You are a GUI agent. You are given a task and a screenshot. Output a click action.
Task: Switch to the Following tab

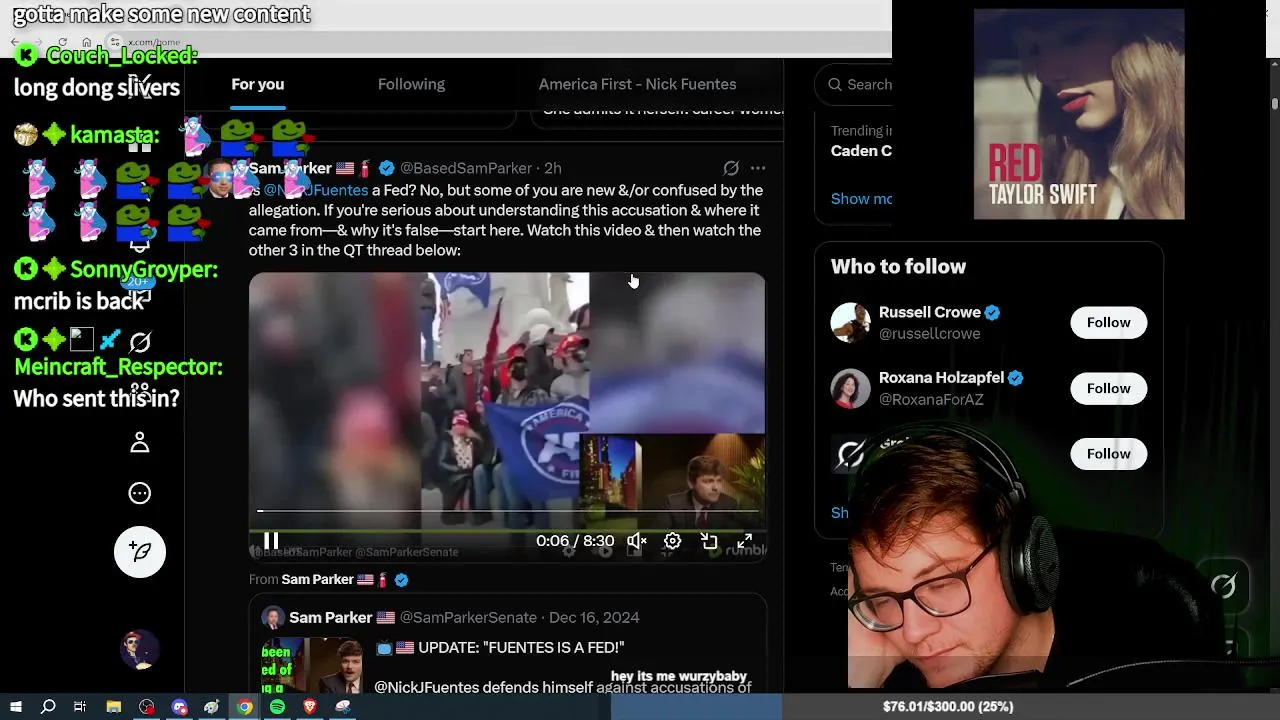(x=411, y=84)
